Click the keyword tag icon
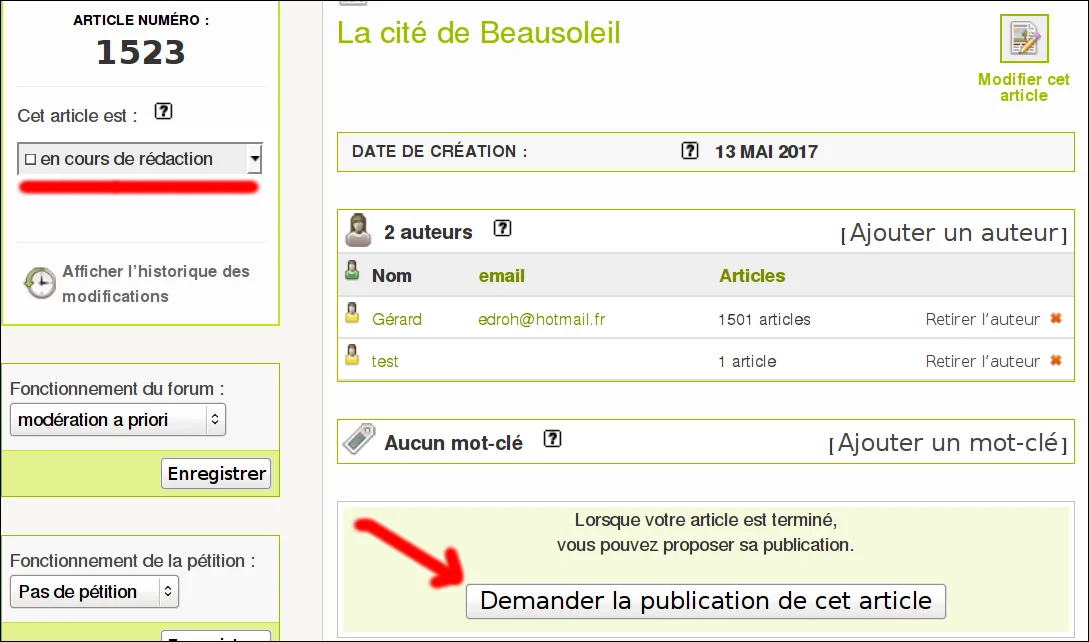 [359, 440]
